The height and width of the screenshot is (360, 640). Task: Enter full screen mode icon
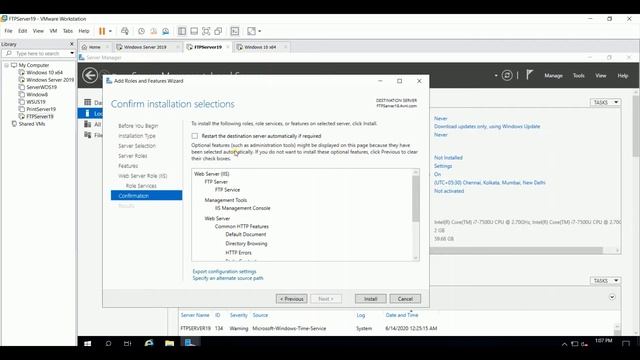(206, 31)
